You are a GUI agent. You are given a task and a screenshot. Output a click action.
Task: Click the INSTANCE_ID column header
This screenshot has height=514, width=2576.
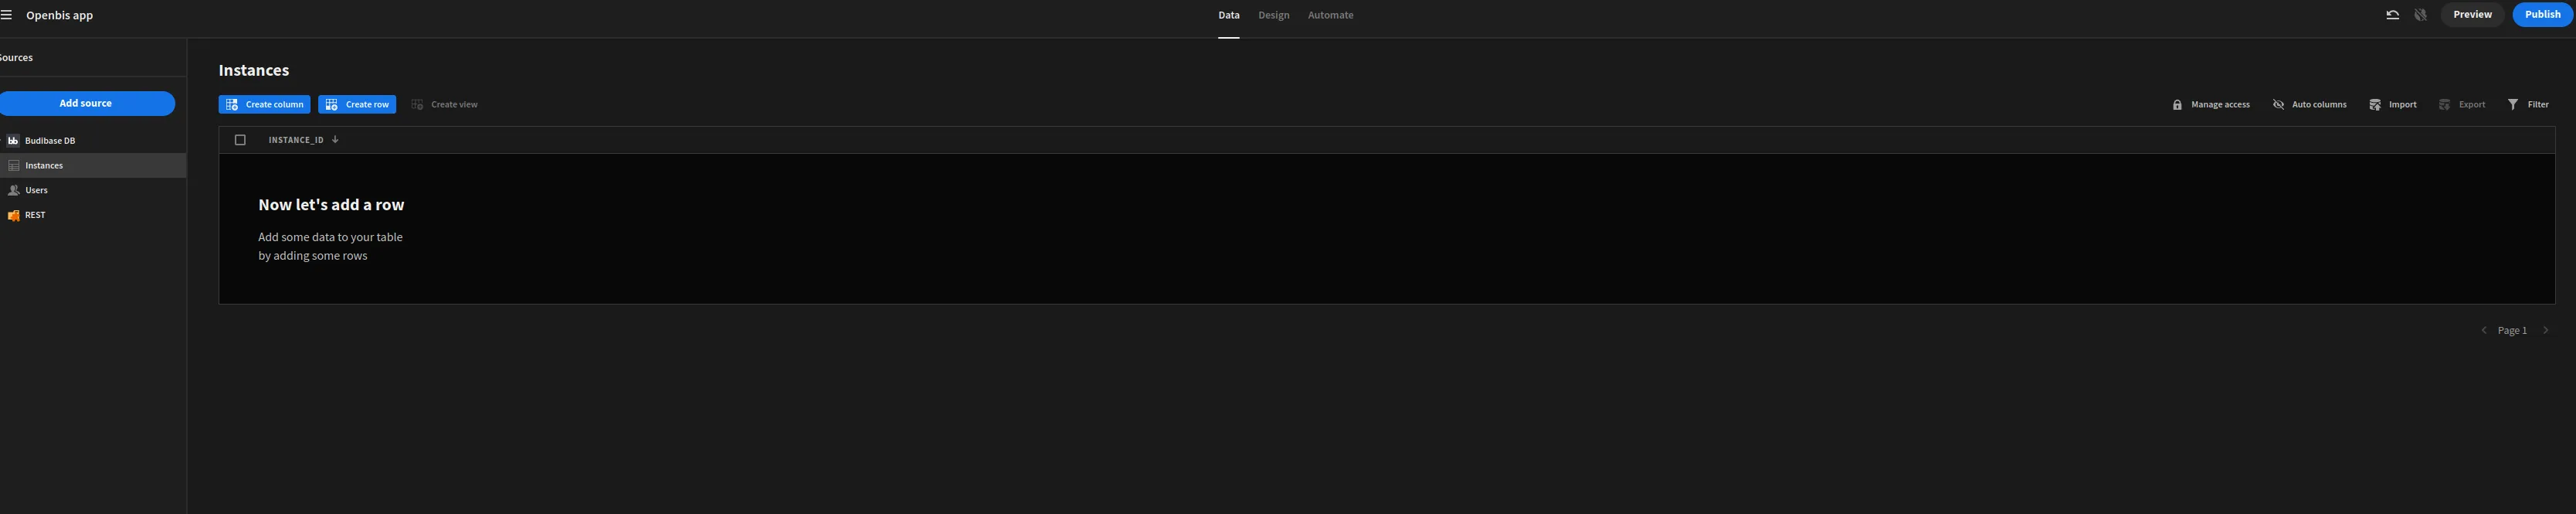296,140
